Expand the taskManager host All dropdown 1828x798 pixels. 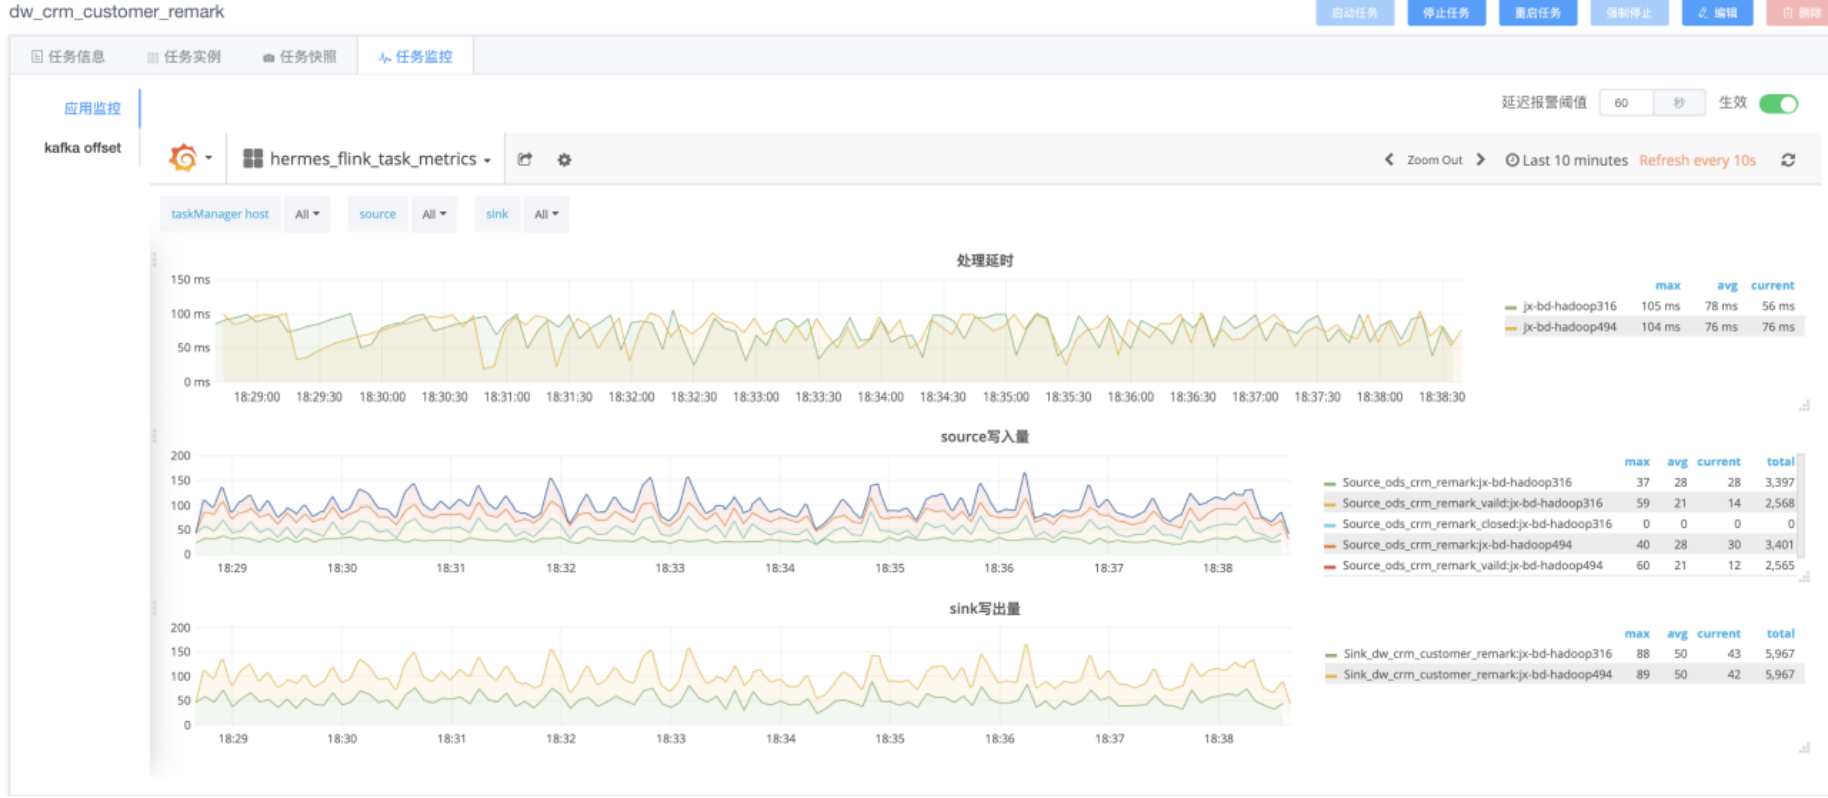coord(307,214)
